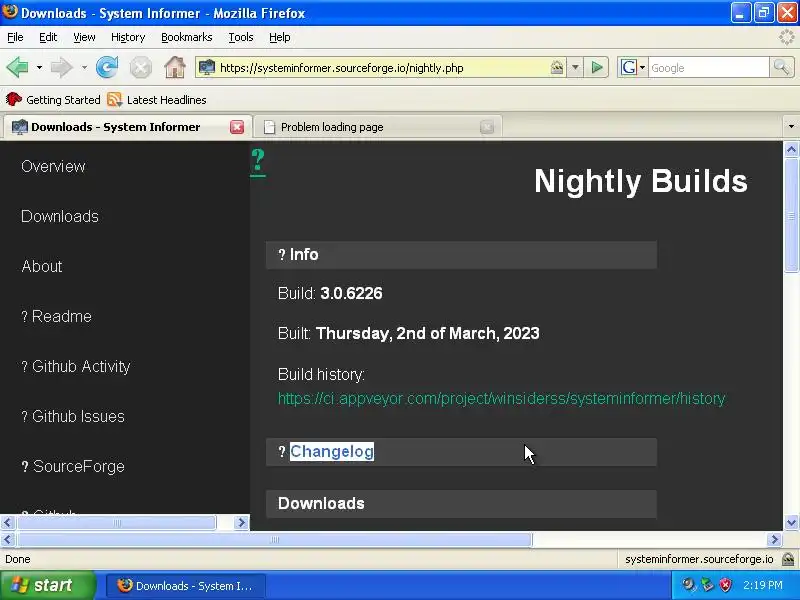The height and width of the screenshot is (600, 800).
Task: Open the SourceForge sidebar link
Action: pyautogui.click(x=73, y=466)
